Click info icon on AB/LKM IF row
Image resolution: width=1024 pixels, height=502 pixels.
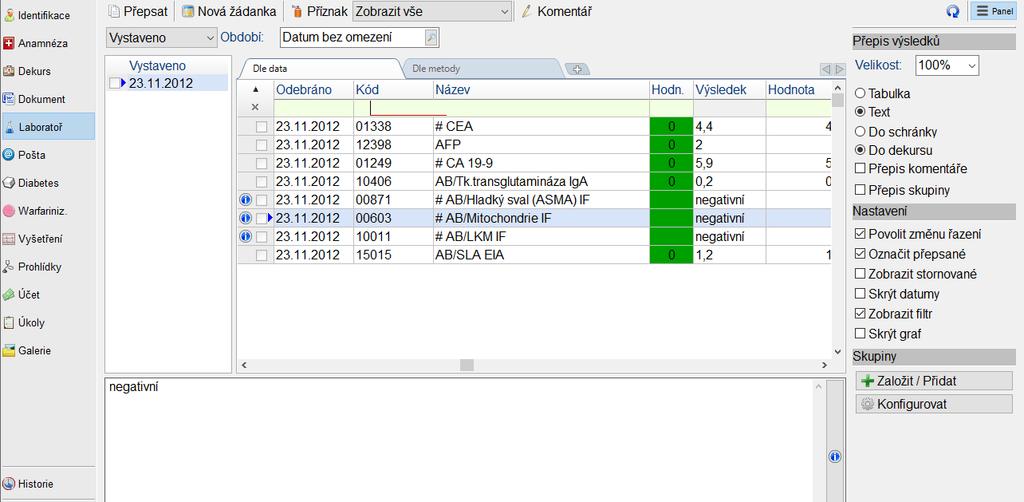point(246,236)
